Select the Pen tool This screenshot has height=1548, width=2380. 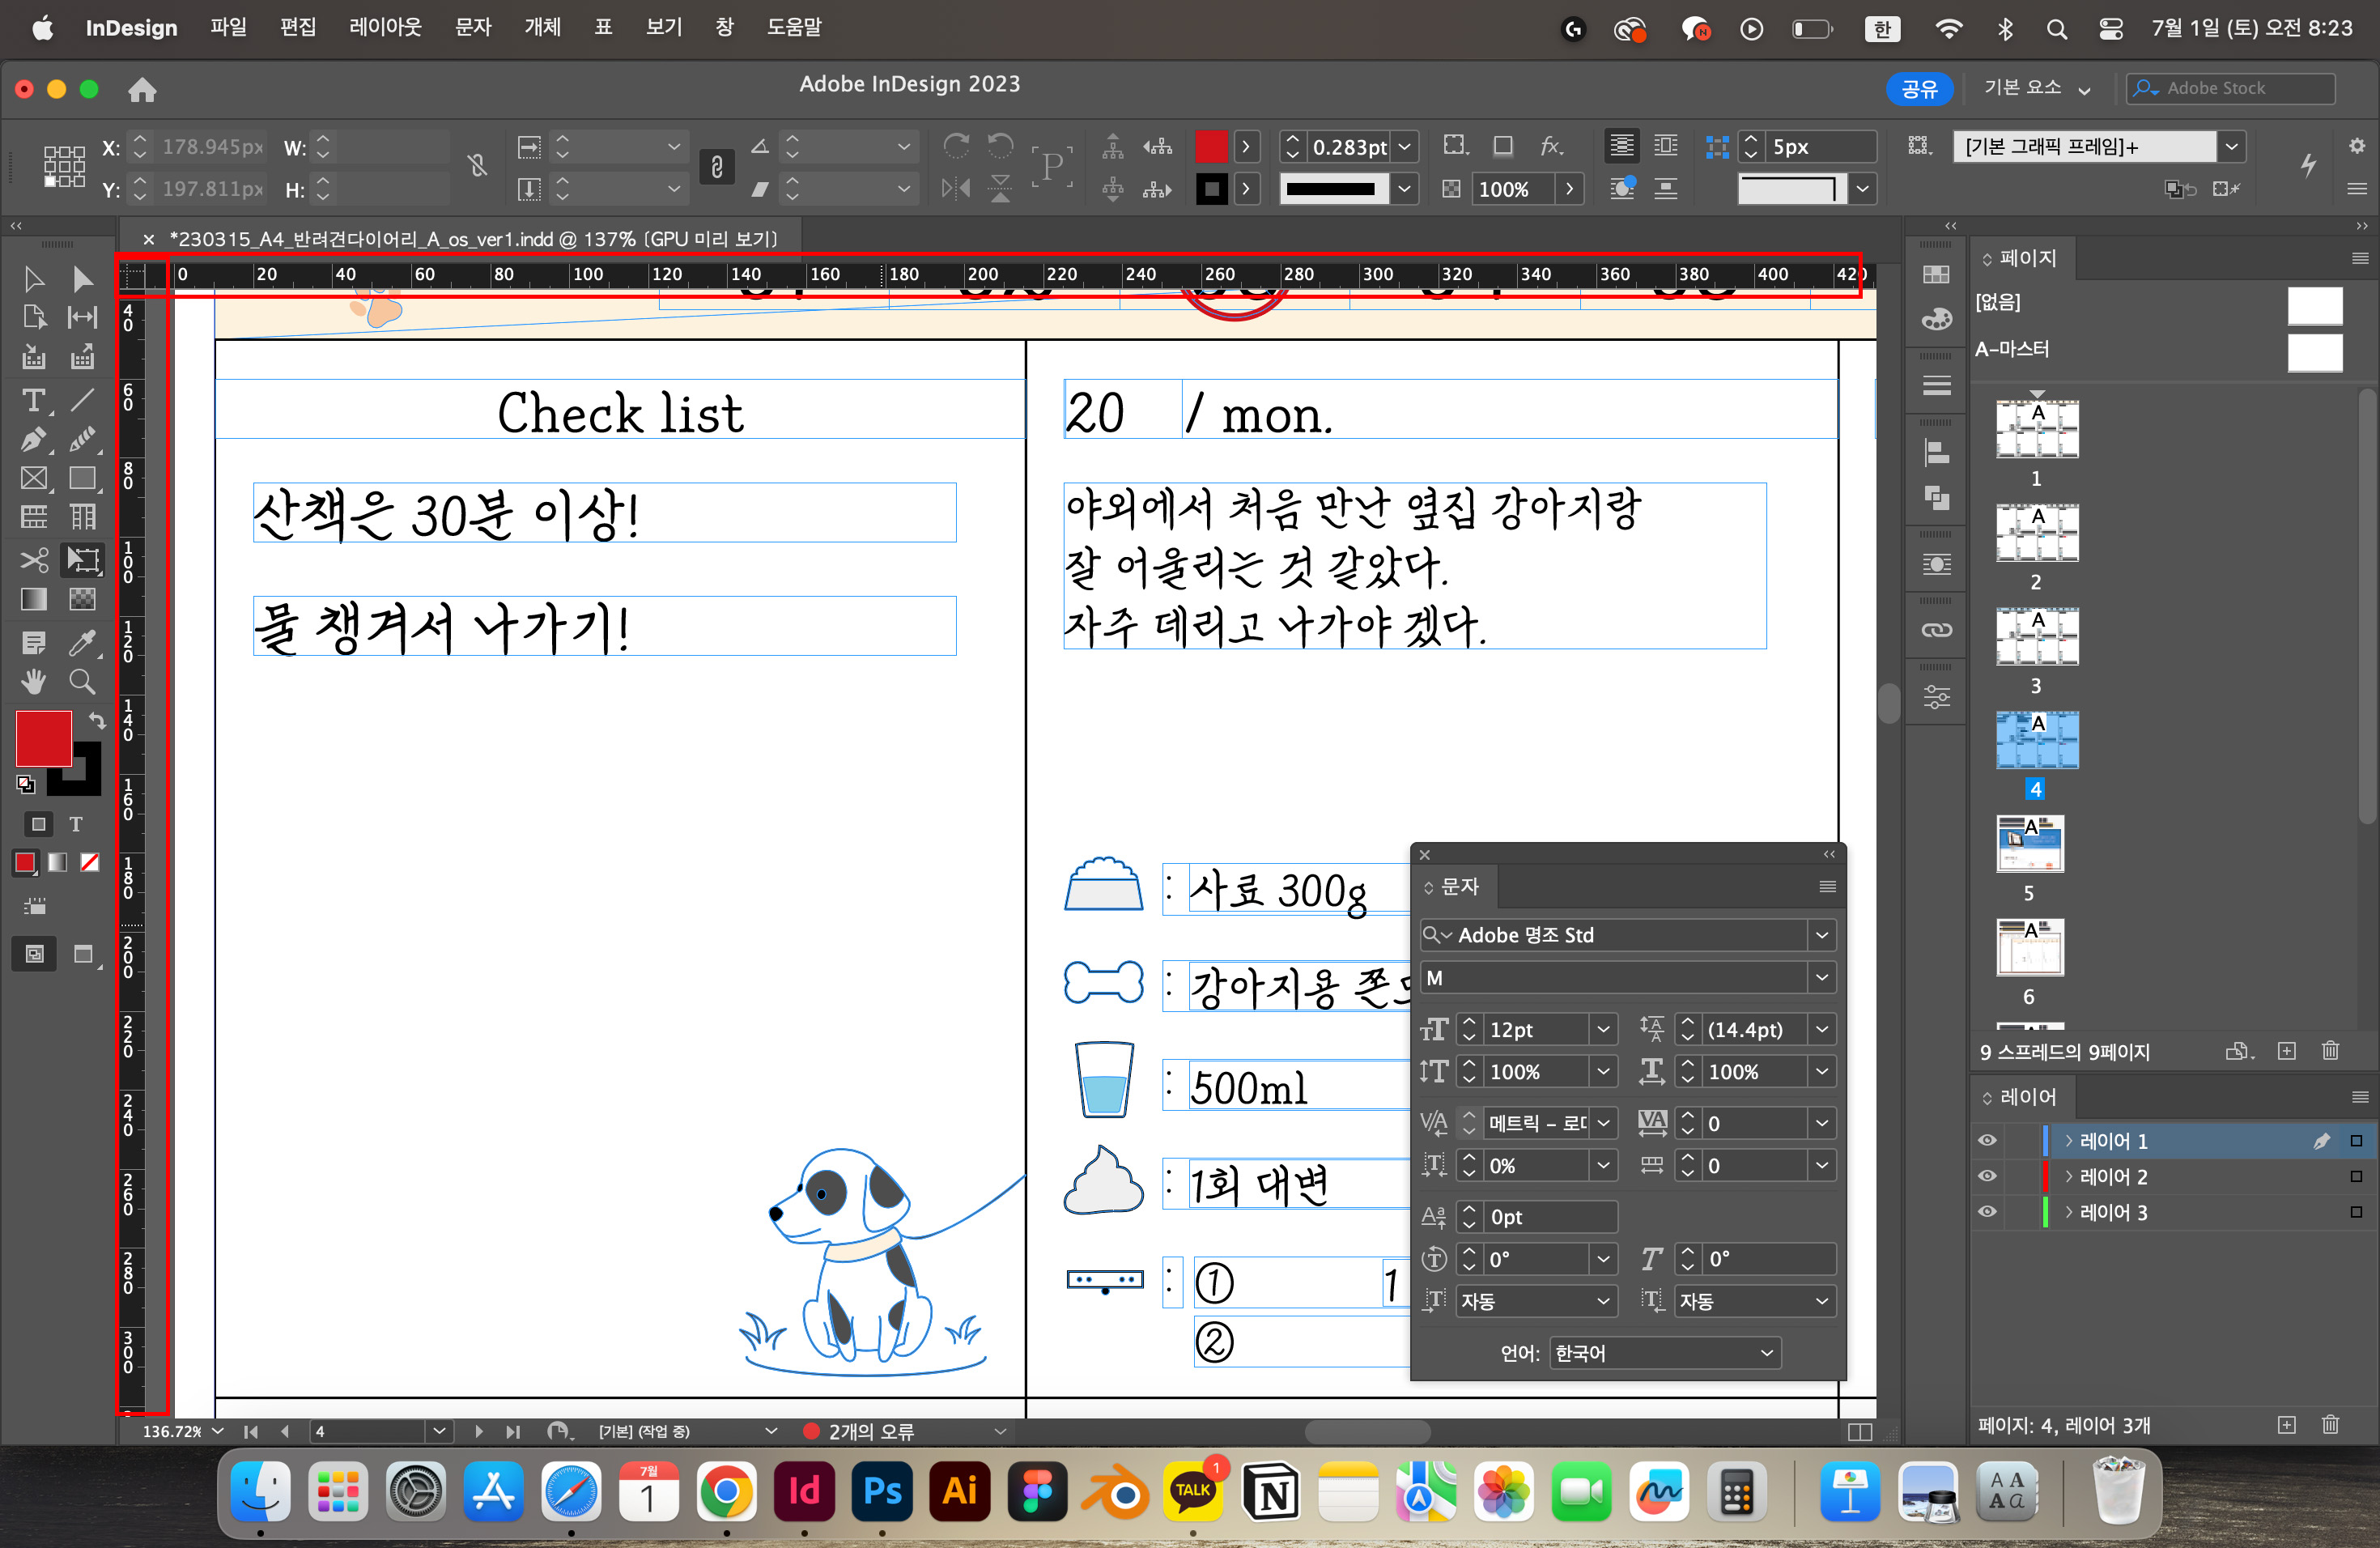coord(33,439)
